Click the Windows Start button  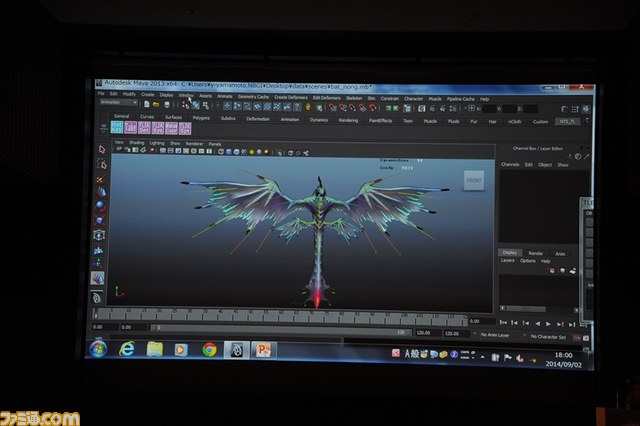pos(98,349)
